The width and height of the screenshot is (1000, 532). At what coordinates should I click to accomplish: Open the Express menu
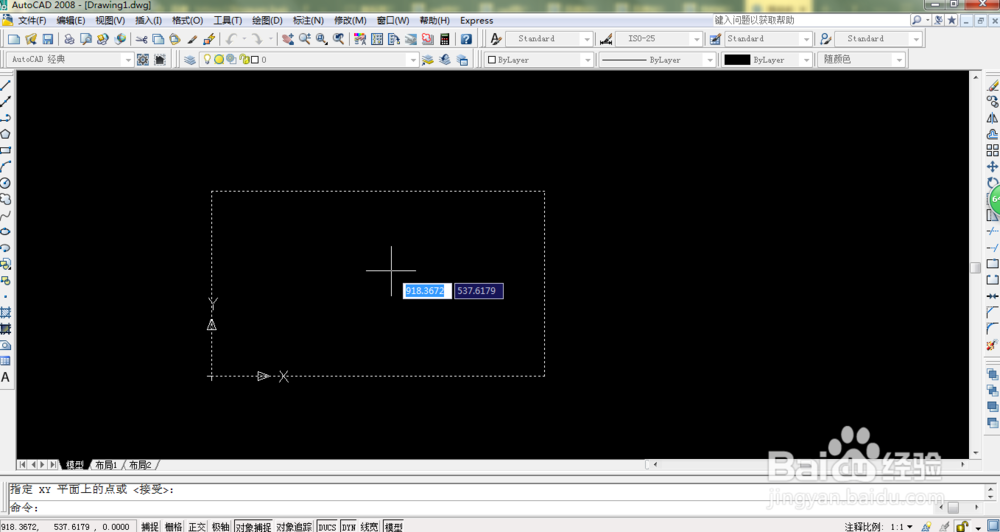point(476,20)
